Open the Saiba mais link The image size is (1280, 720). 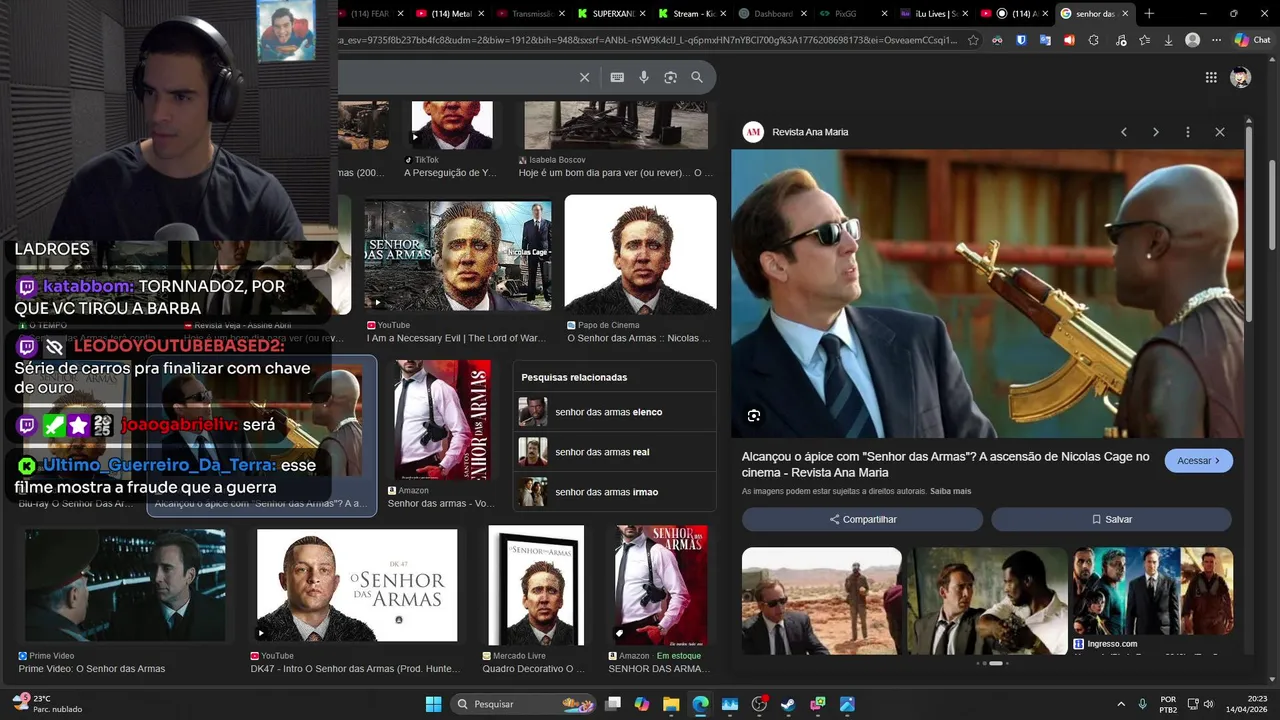pos(950,491)
